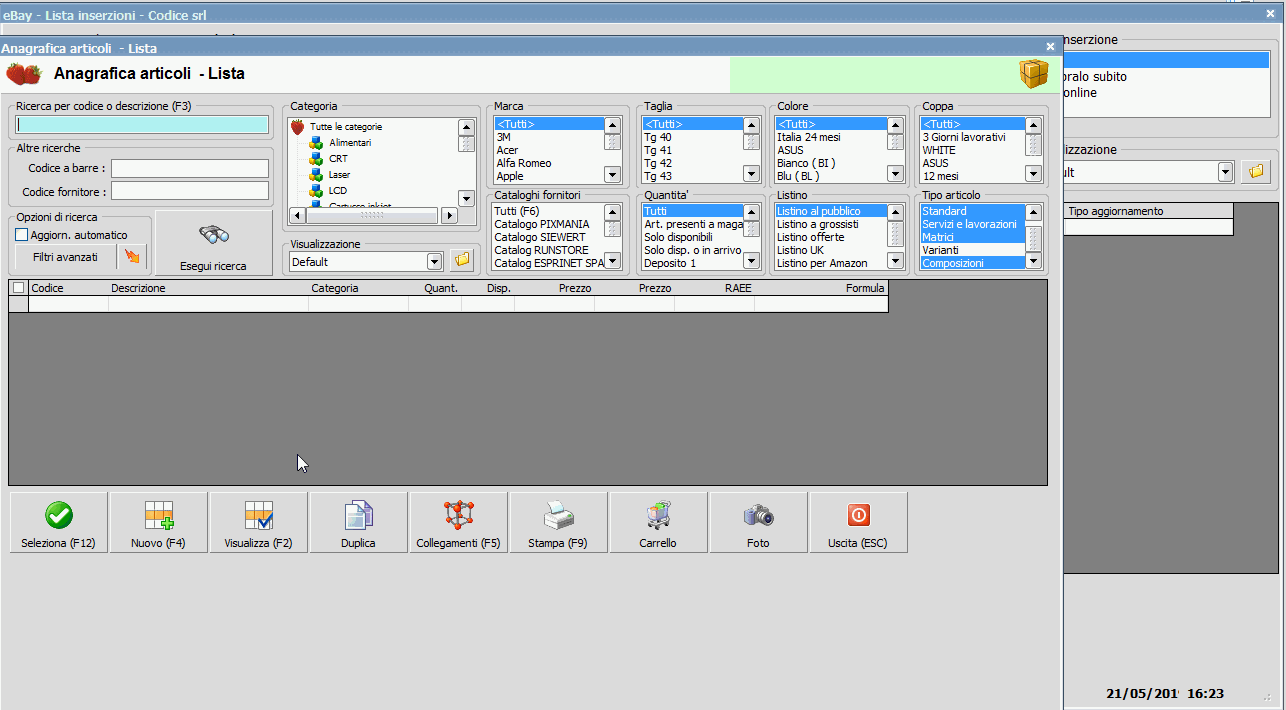This screenshot has width=1286, height=710.
Task: Run the search with Esegui ricerca binoculars
Action: coord(214,243)
